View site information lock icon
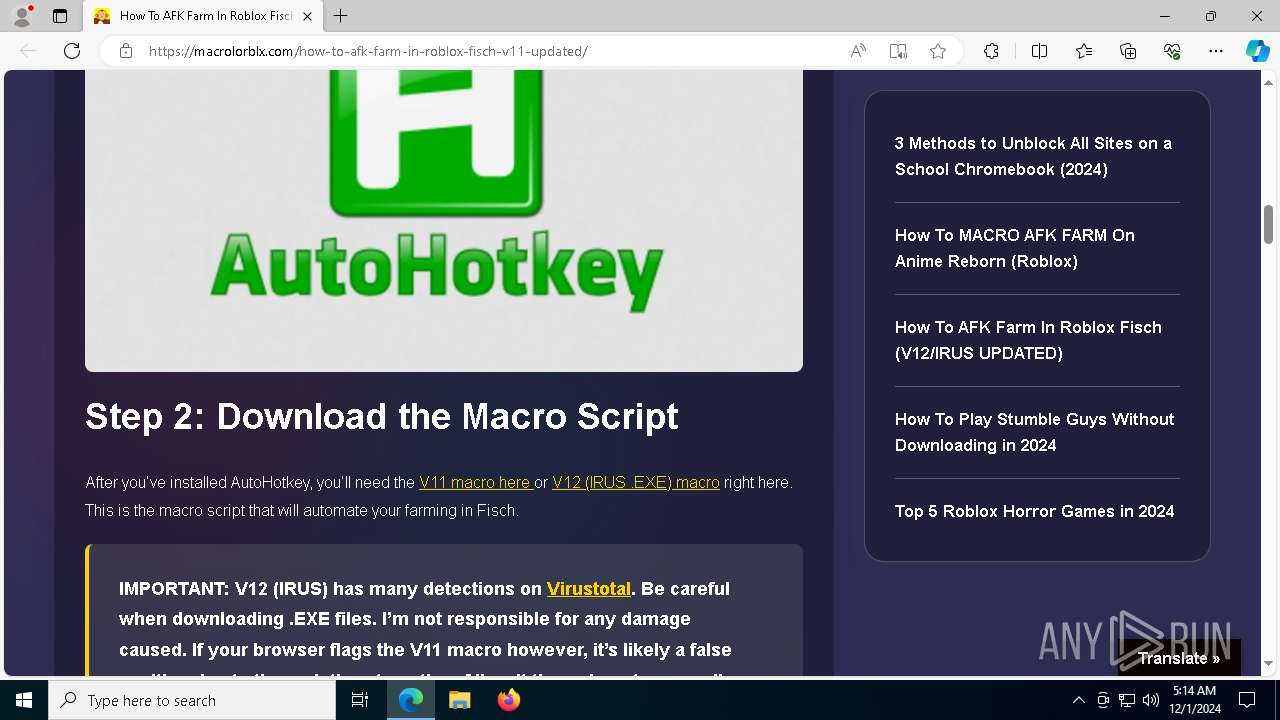Screen dimensions: 1280x720 126,51
